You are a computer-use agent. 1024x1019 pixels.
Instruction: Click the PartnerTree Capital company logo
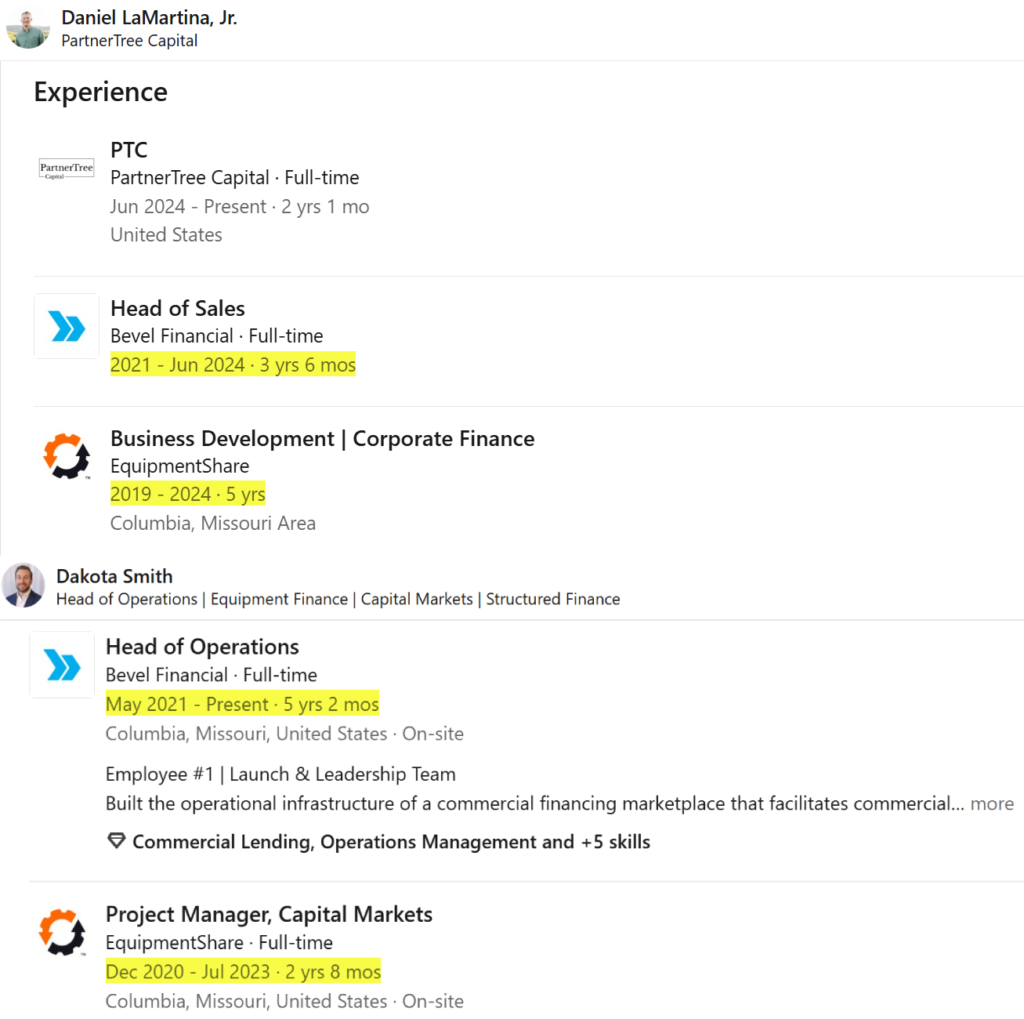(67, 170)
